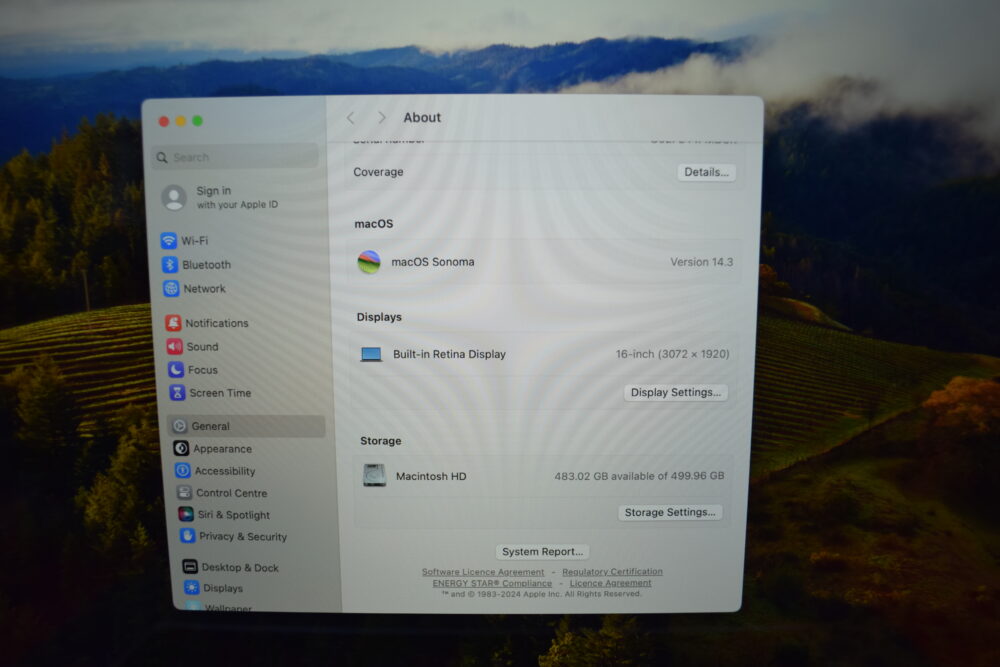Image resolution: width=1000 pixels, height=667 pixels.
Task: Click the 483.02 GB available storage text
Action: [639, 476]
